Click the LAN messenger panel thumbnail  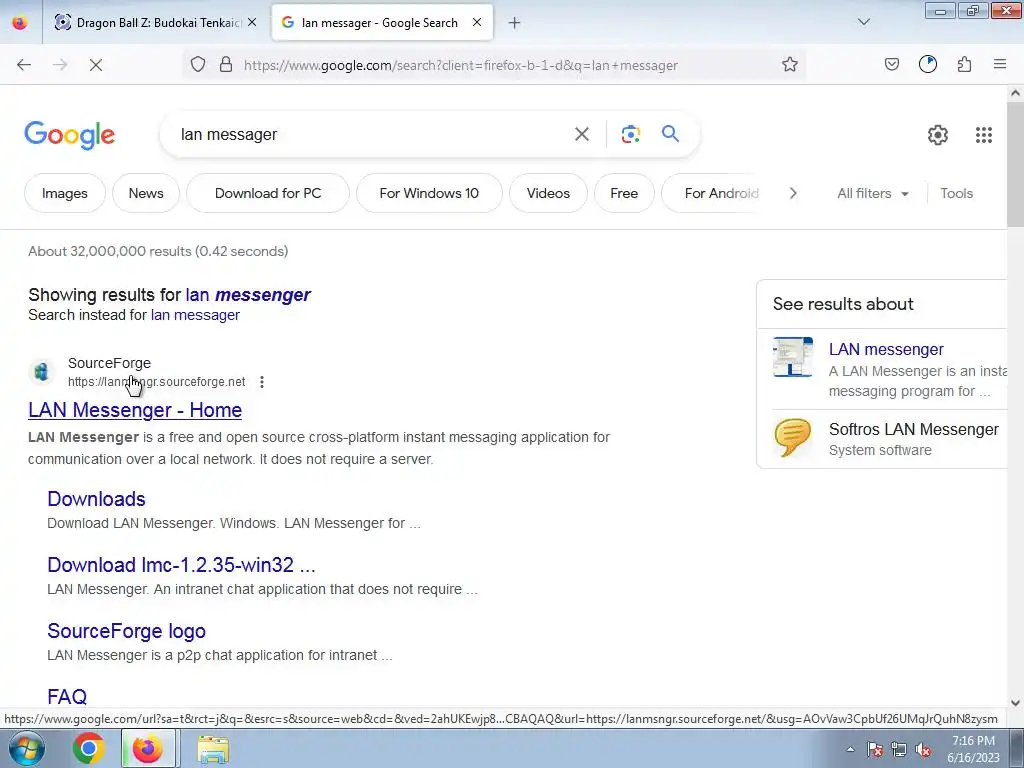[793, 357]
